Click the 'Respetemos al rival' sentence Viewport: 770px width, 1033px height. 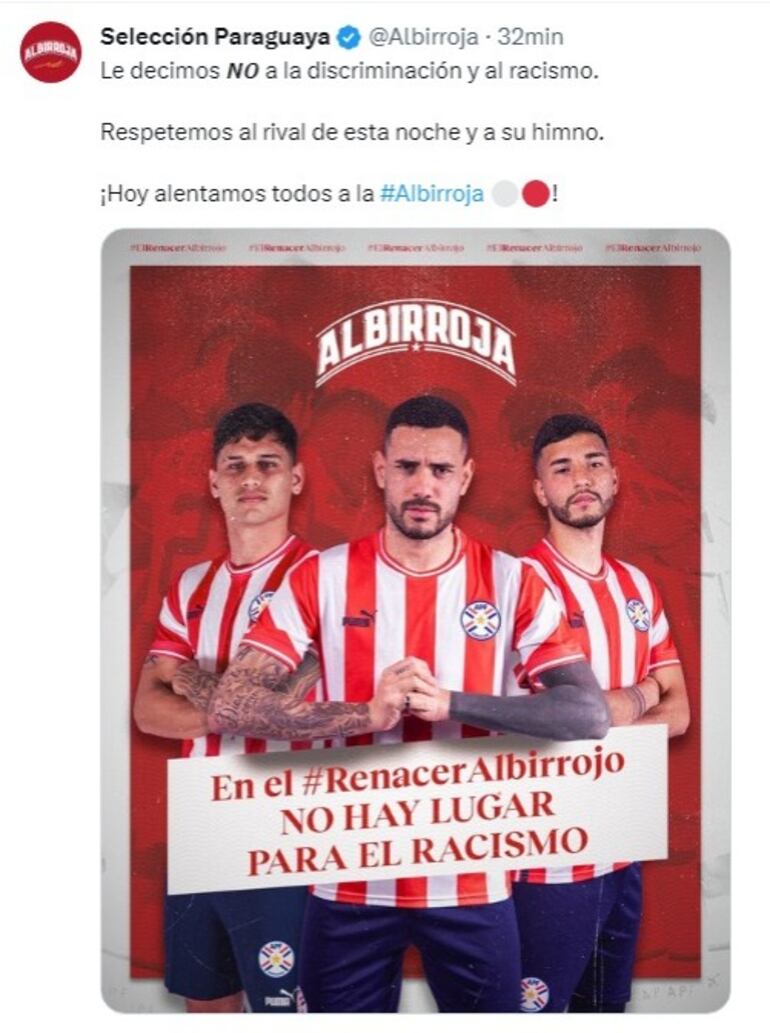click(352, 132)
